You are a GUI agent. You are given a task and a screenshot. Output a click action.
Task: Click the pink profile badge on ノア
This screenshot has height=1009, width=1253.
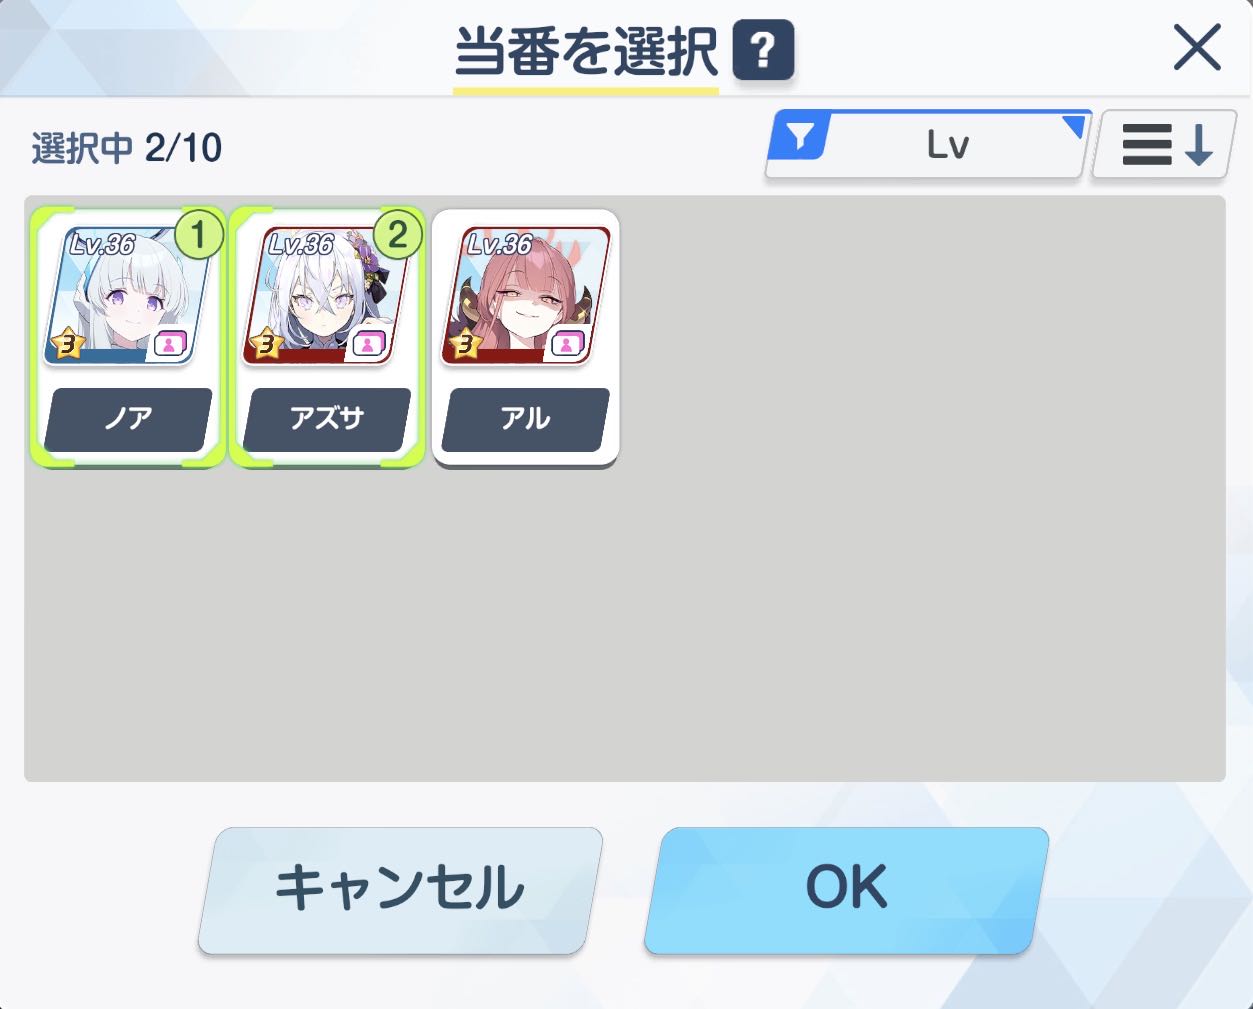(x=171, y=344)
